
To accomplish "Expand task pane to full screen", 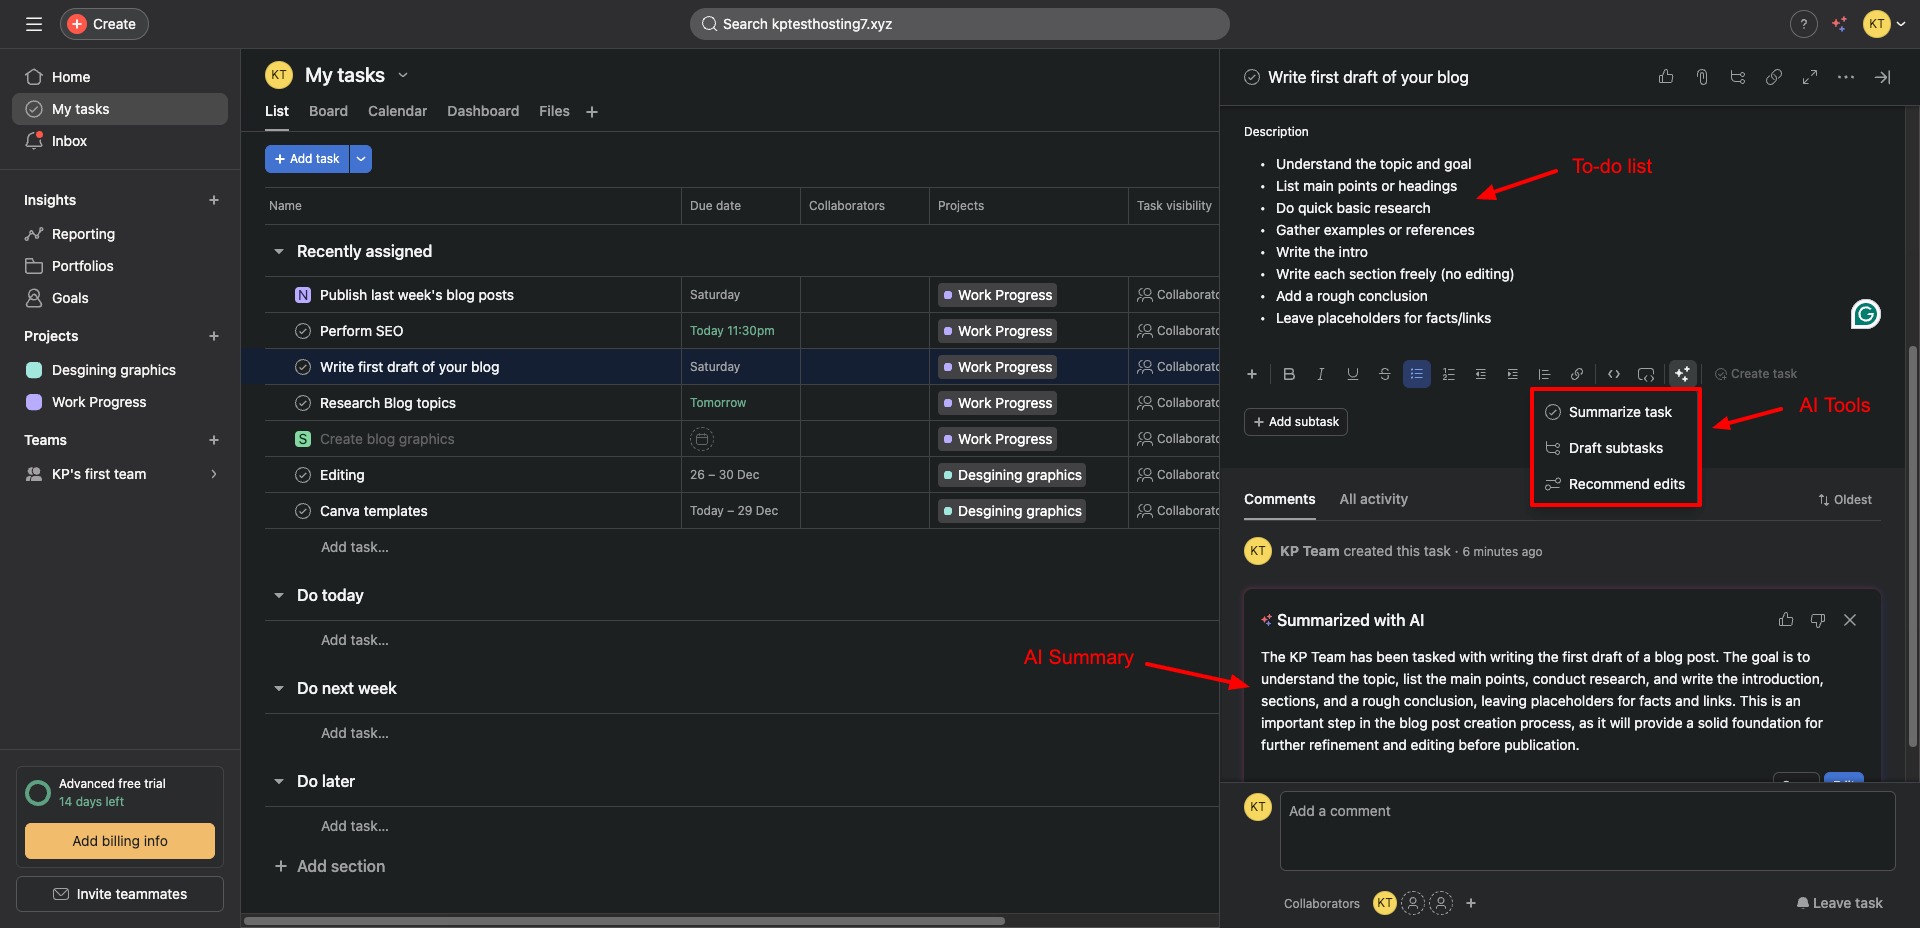I will pyautogui.click(x=1809, y=77).
